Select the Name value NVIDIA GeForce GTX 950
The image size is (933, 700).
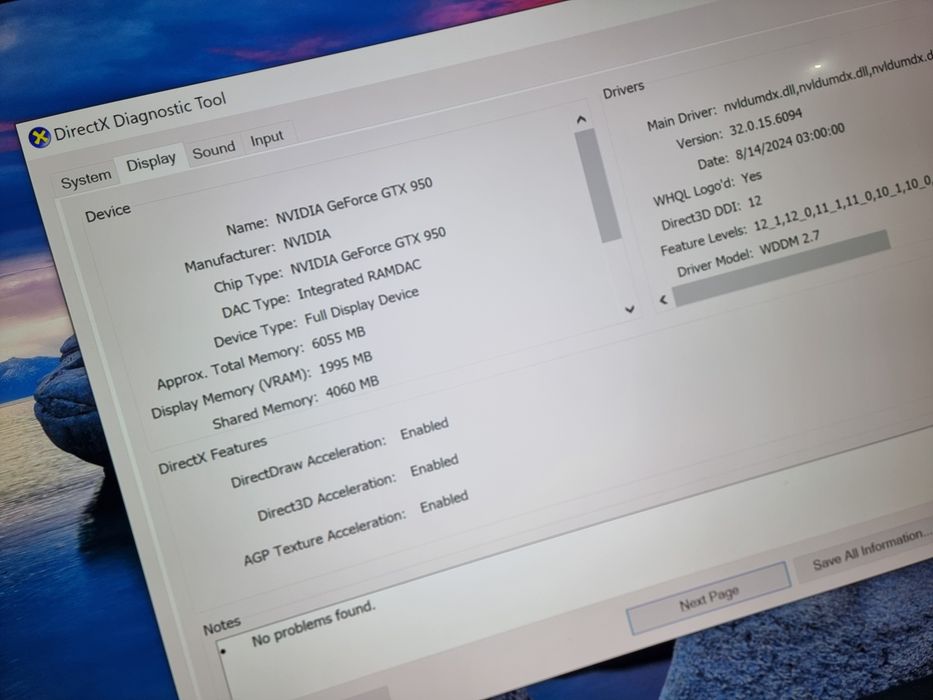(x=354, y=201)
